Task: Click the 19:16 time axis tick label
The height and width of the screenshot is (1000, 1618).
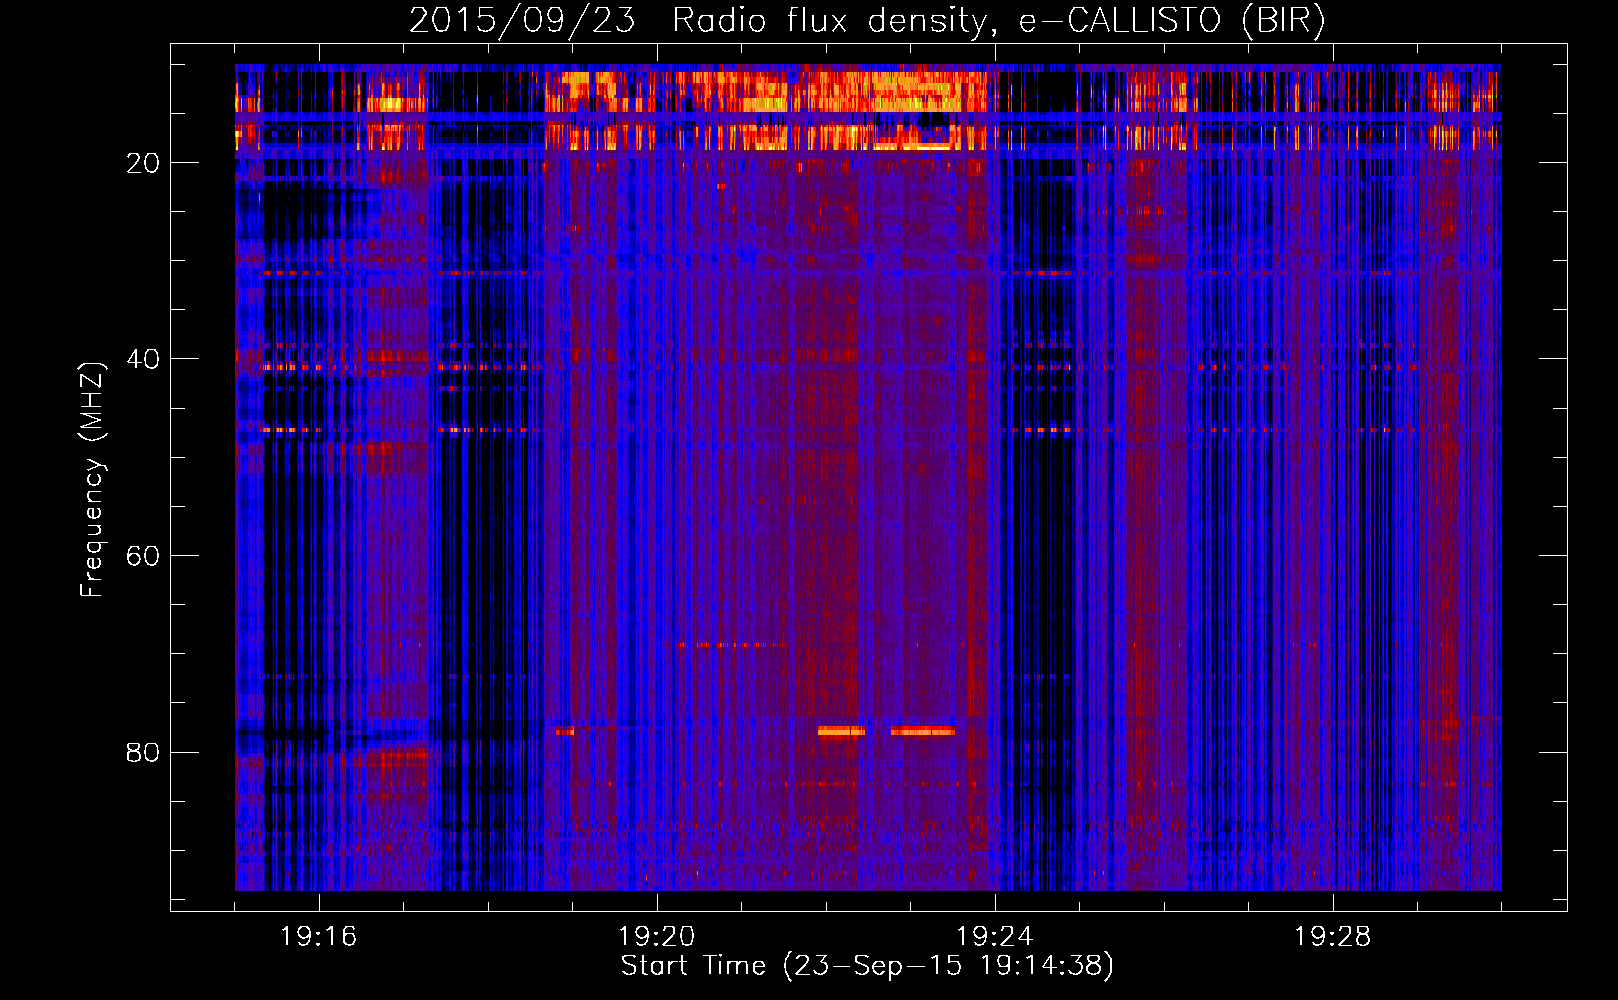Action: [318, 937]
